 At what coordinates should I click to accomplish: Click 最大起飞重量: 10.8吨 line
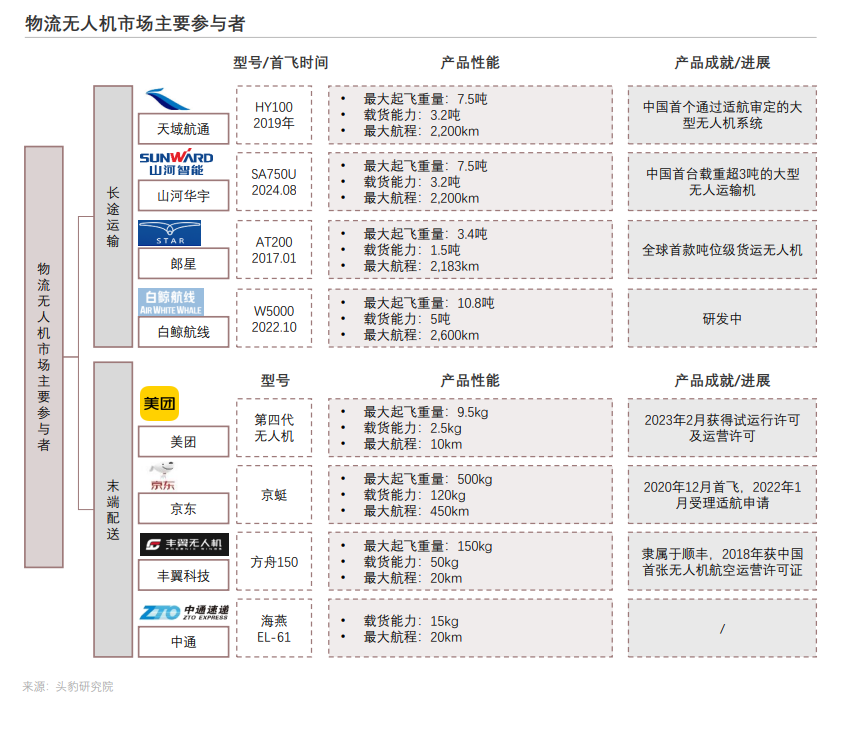(x=428, y=303)
